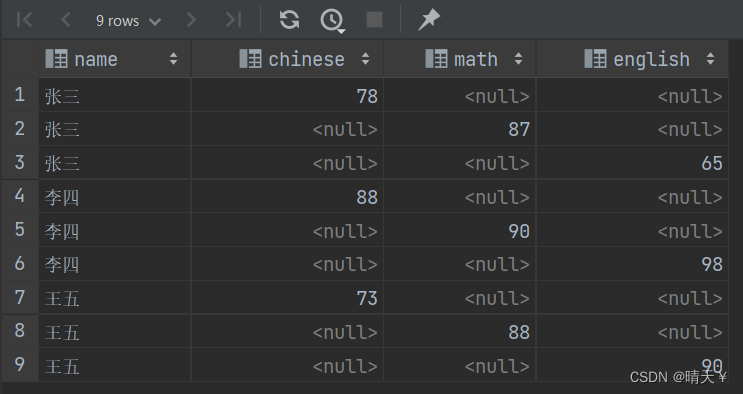Image resolution: width=743 pixels, height=394 pixels.
Task: Select null chinese cell in row 3
Action: pyautogui.click(x=287, y=163)
